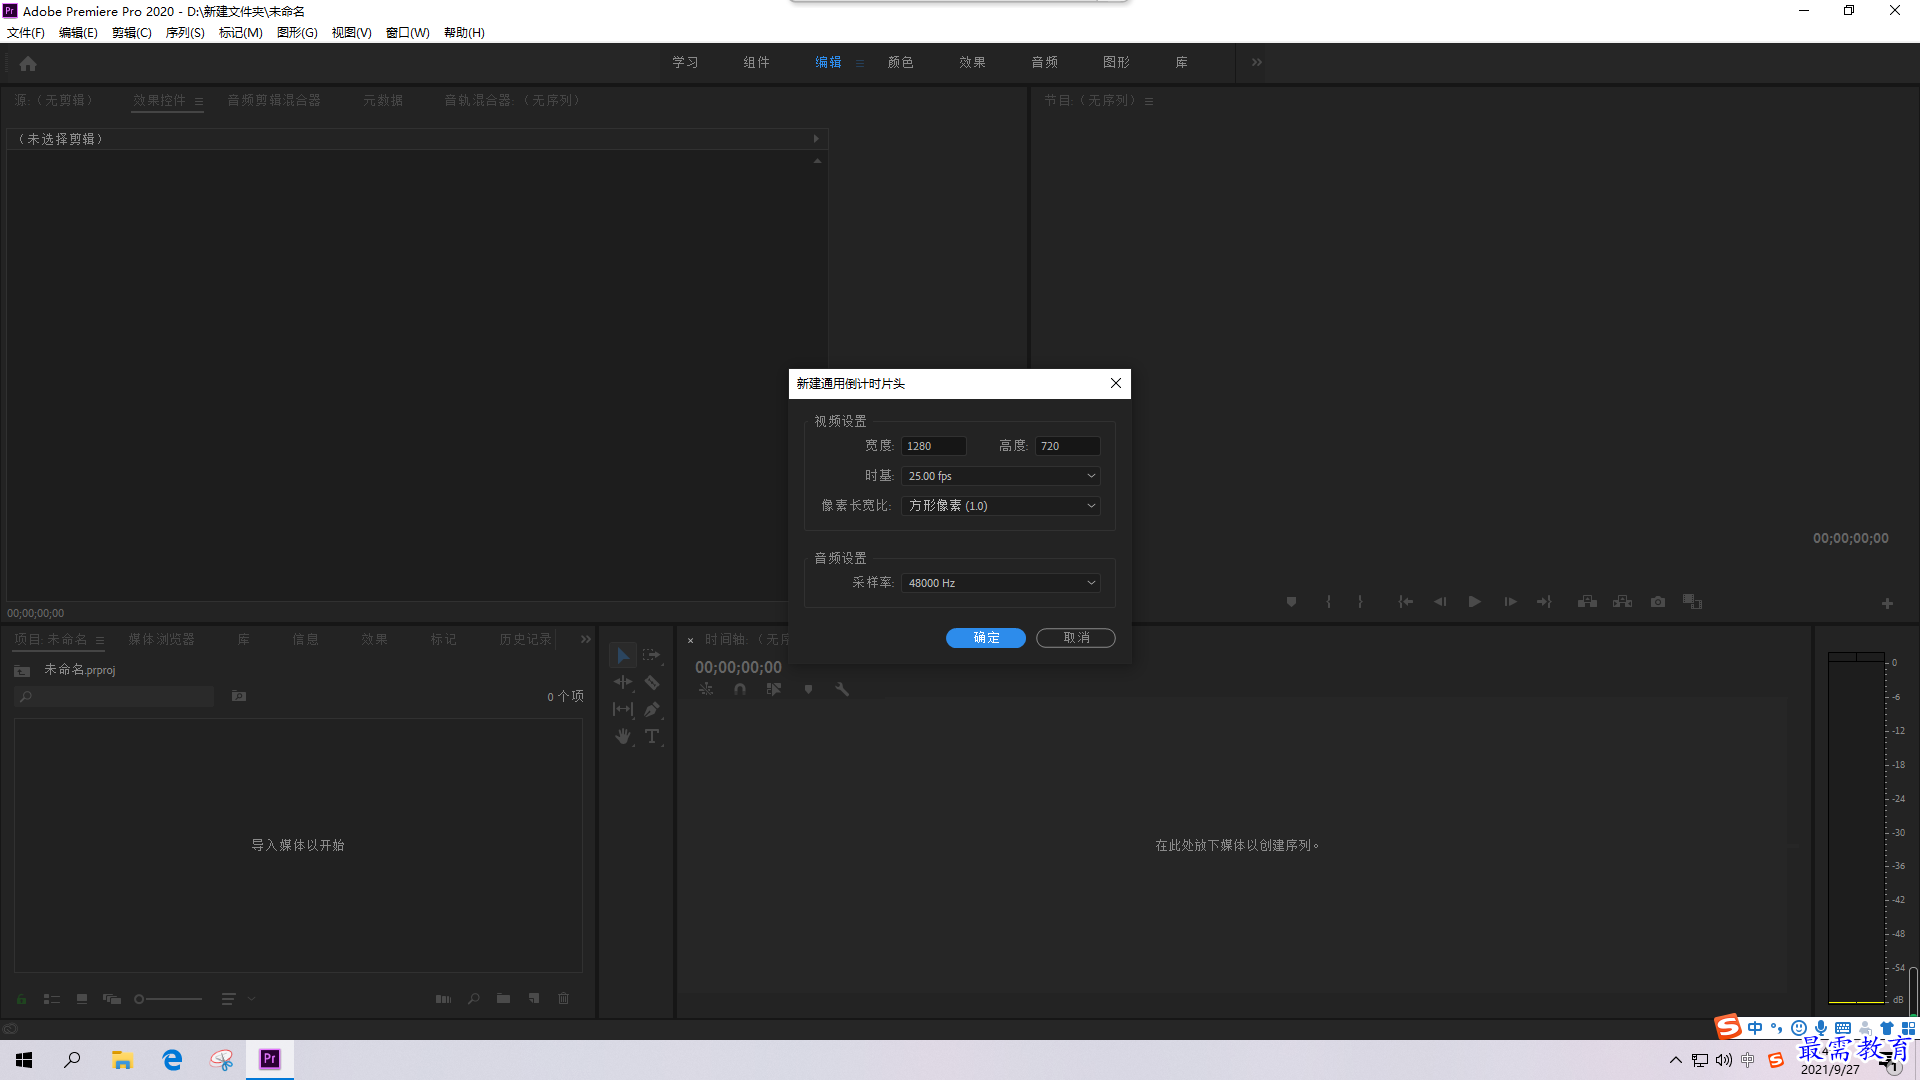Select the Razor tool
Image resolution: width=1920 pixels, height=1080 pixels.
click(x=652, y=683)
